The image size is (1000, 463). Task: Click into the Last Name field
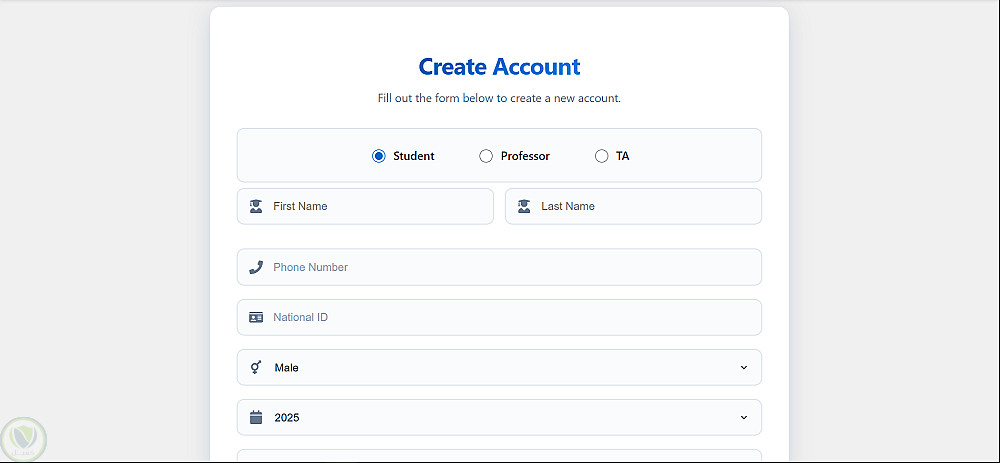click(646, 206)
